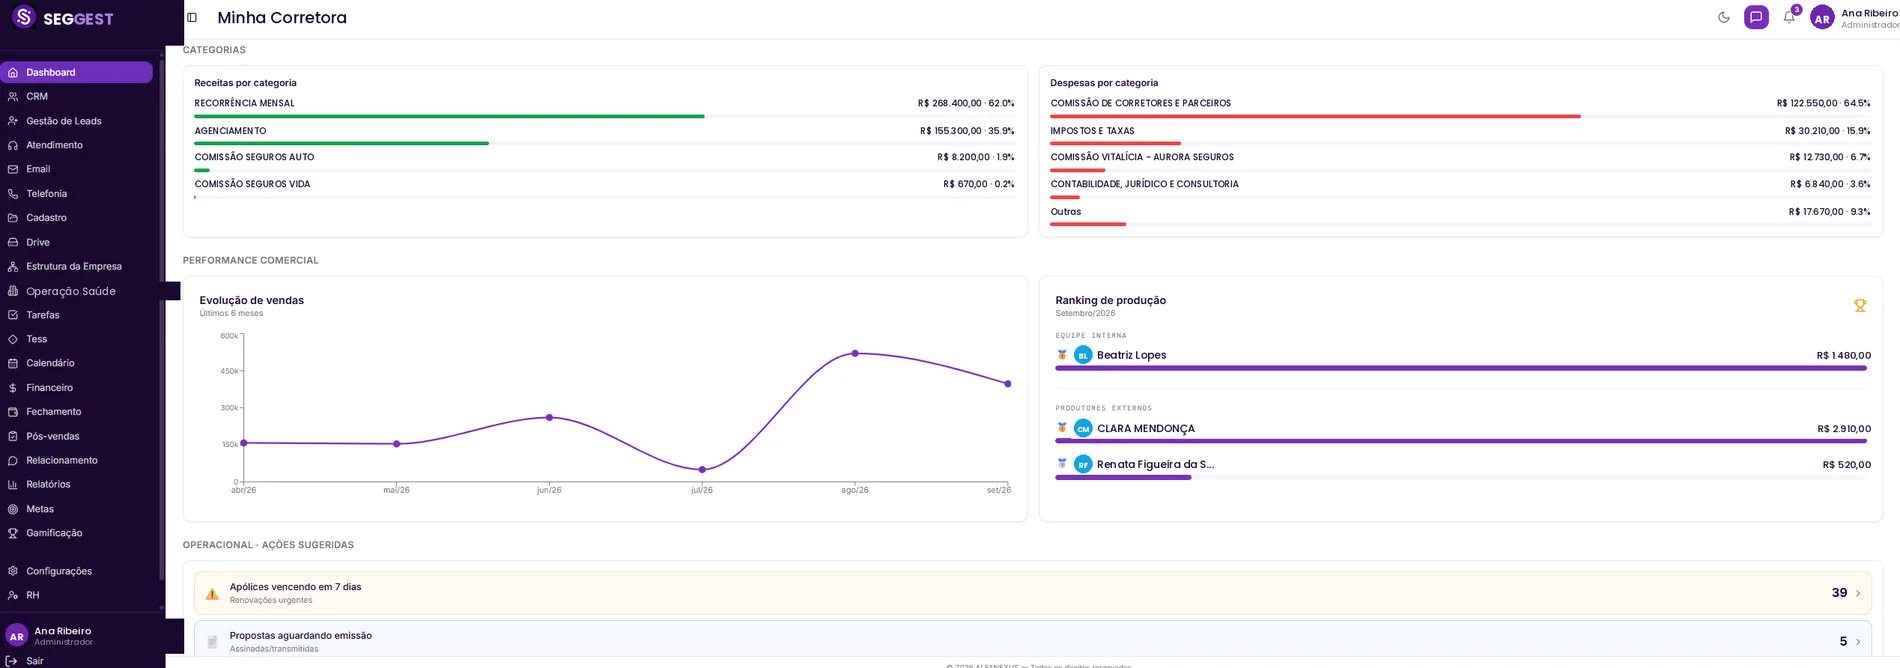1900x668 pixels.
Task: Click COMISSÃO VITALÍCIA - AURORA SEGUROS label
Action: point(1142,157)
